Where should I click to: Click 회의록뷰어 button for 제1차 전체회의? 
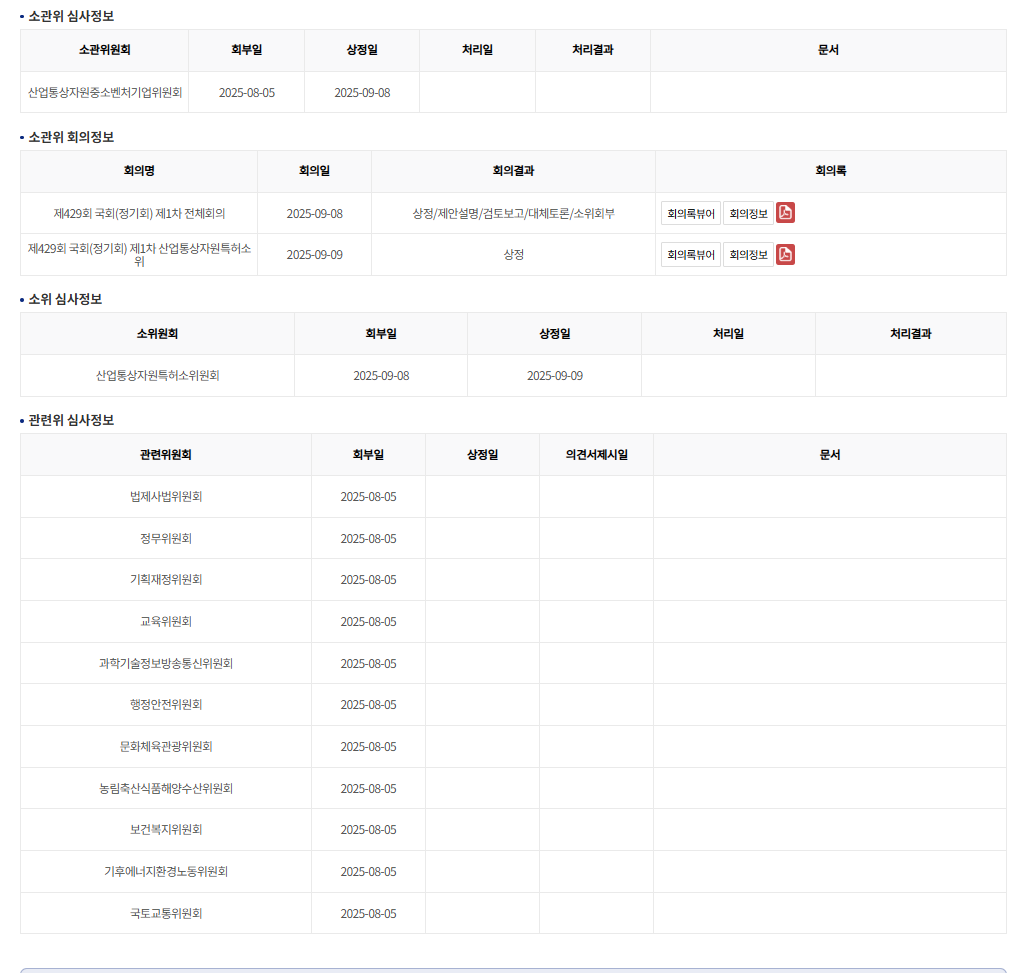click(x=690, y=213)
